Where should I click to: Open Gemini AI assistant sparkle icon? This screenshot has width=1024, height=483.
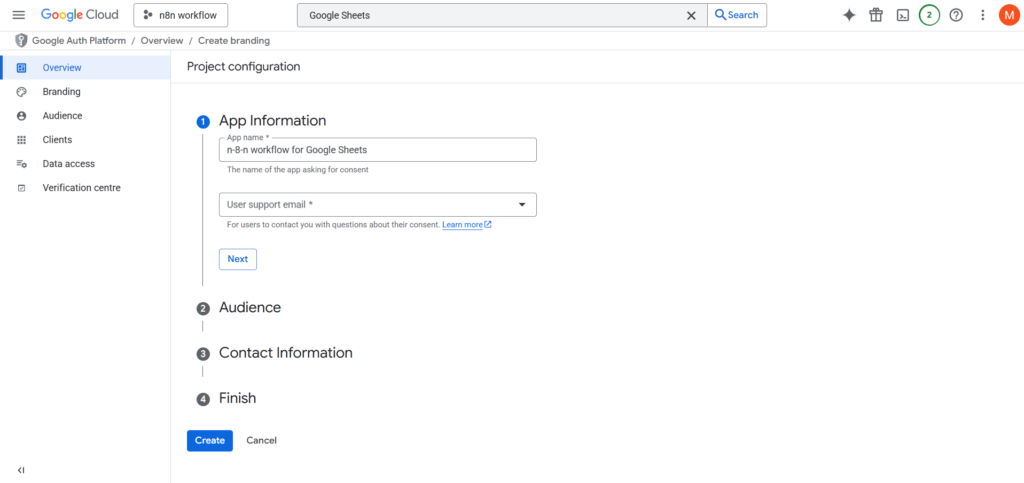[x=849, y=15]
